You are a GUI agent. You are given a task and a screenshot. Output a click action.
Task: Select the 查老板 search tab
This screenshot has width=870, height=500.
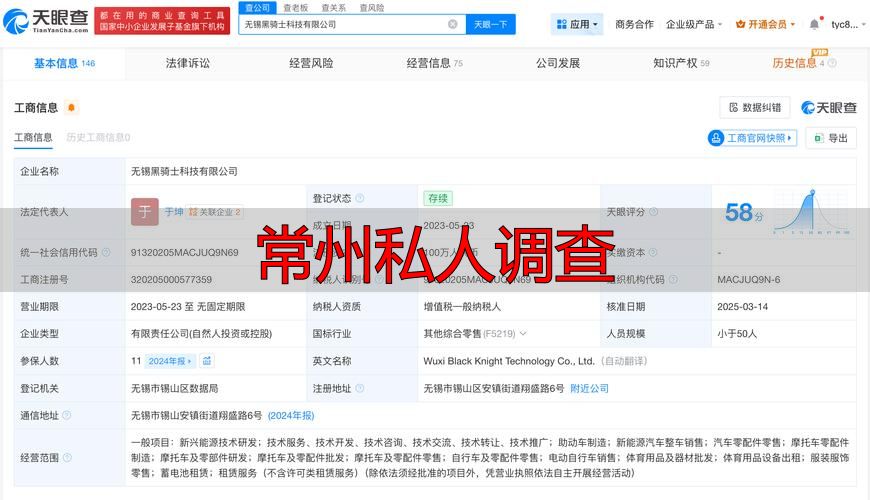pos(296,8)
